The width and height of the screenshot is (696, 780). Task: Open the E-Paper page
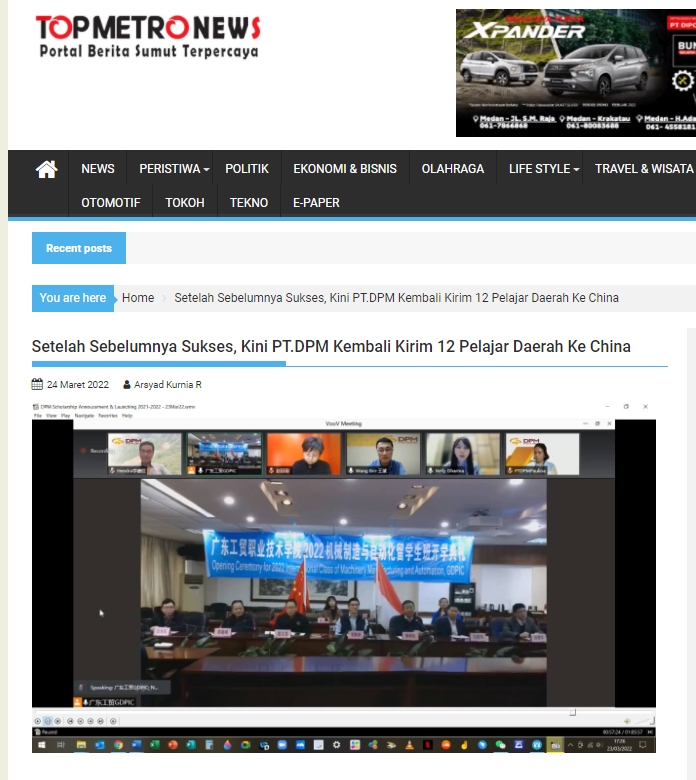316,202
